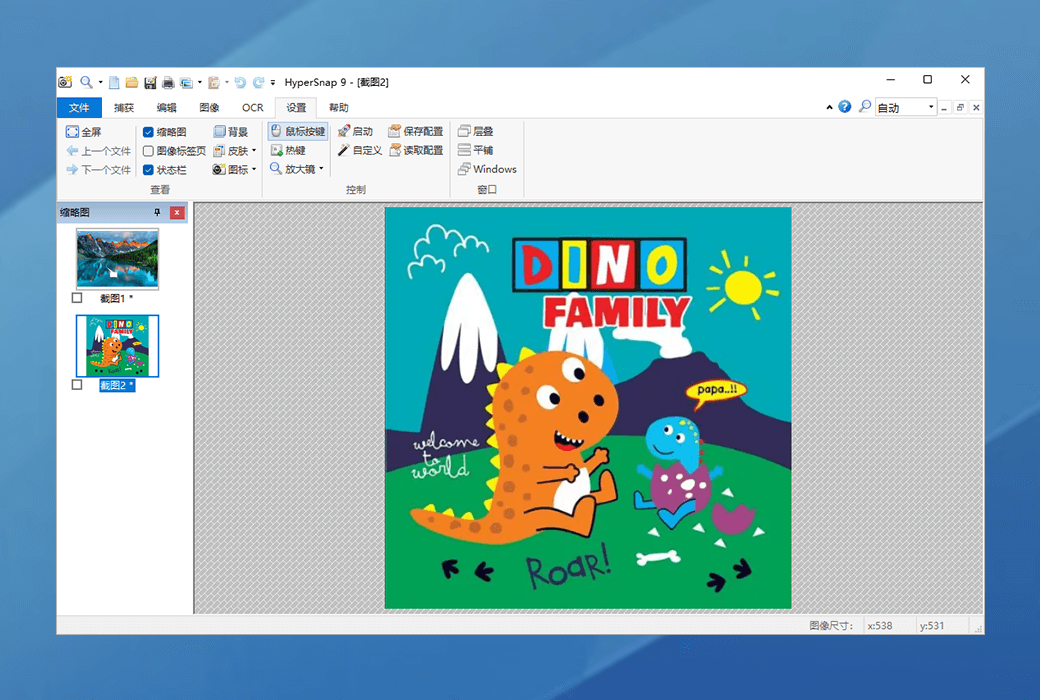Enable the 图像标签页 checkbox
Viewport: 1040px width, 700px height.
[x=148, y=151]
